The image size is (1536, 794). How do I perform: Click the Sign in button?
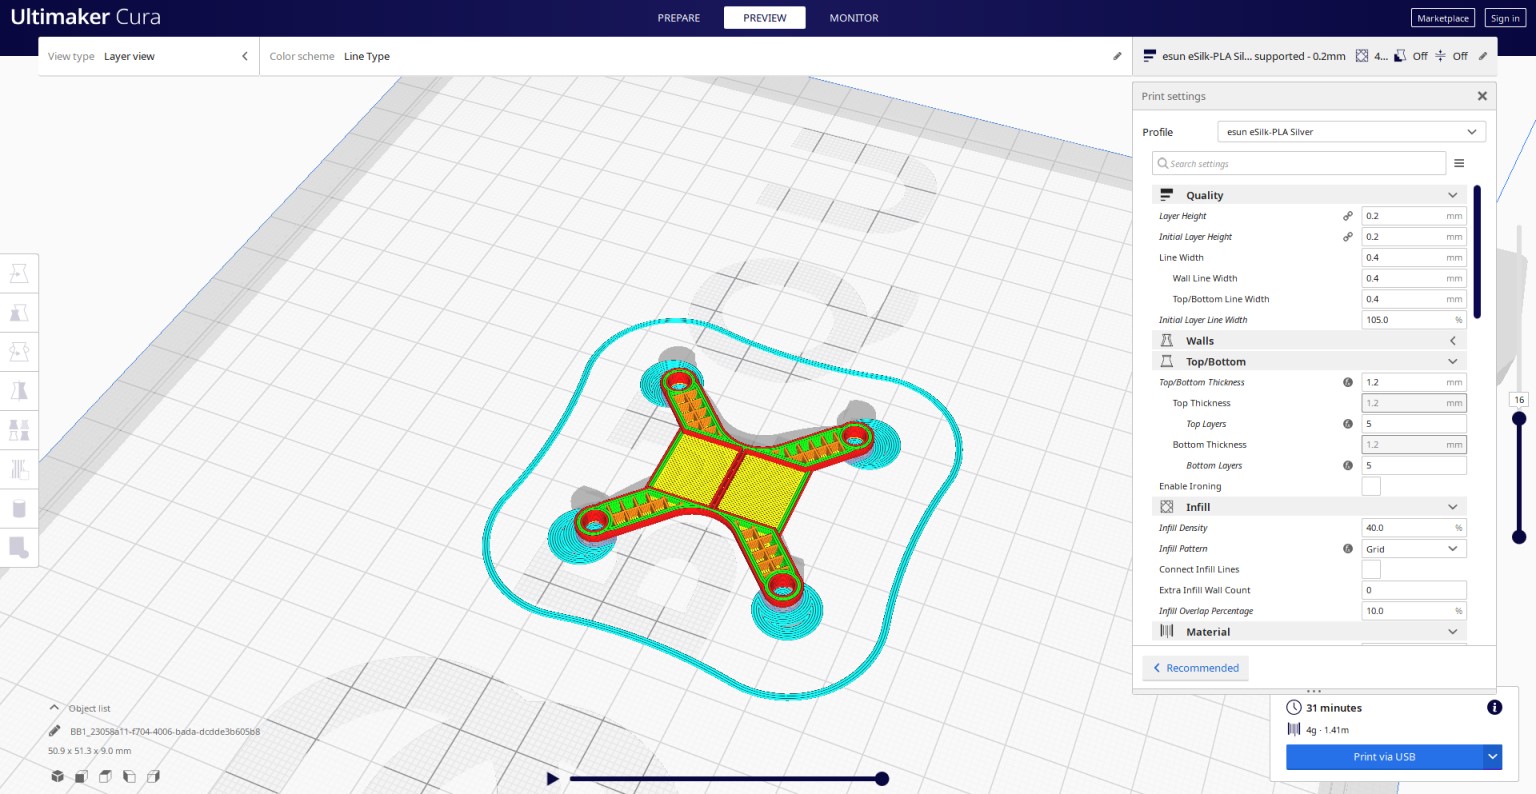1505,18
